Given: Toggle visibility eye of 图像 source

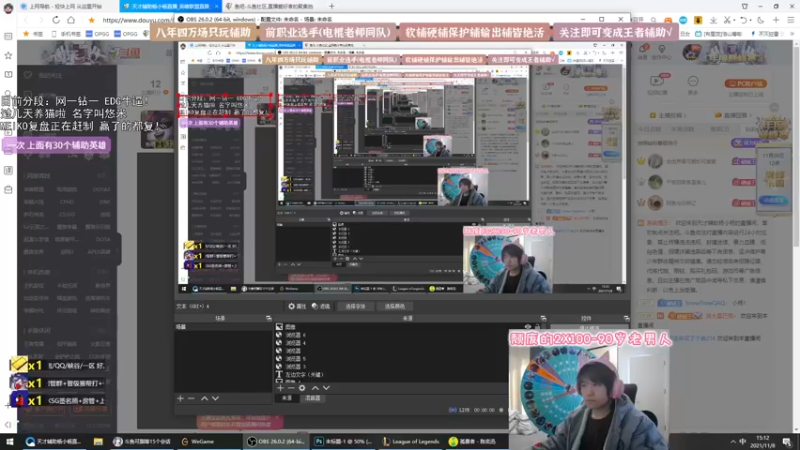Looking at the screenshot, I should pyautogui.click(x=528, y=327).
